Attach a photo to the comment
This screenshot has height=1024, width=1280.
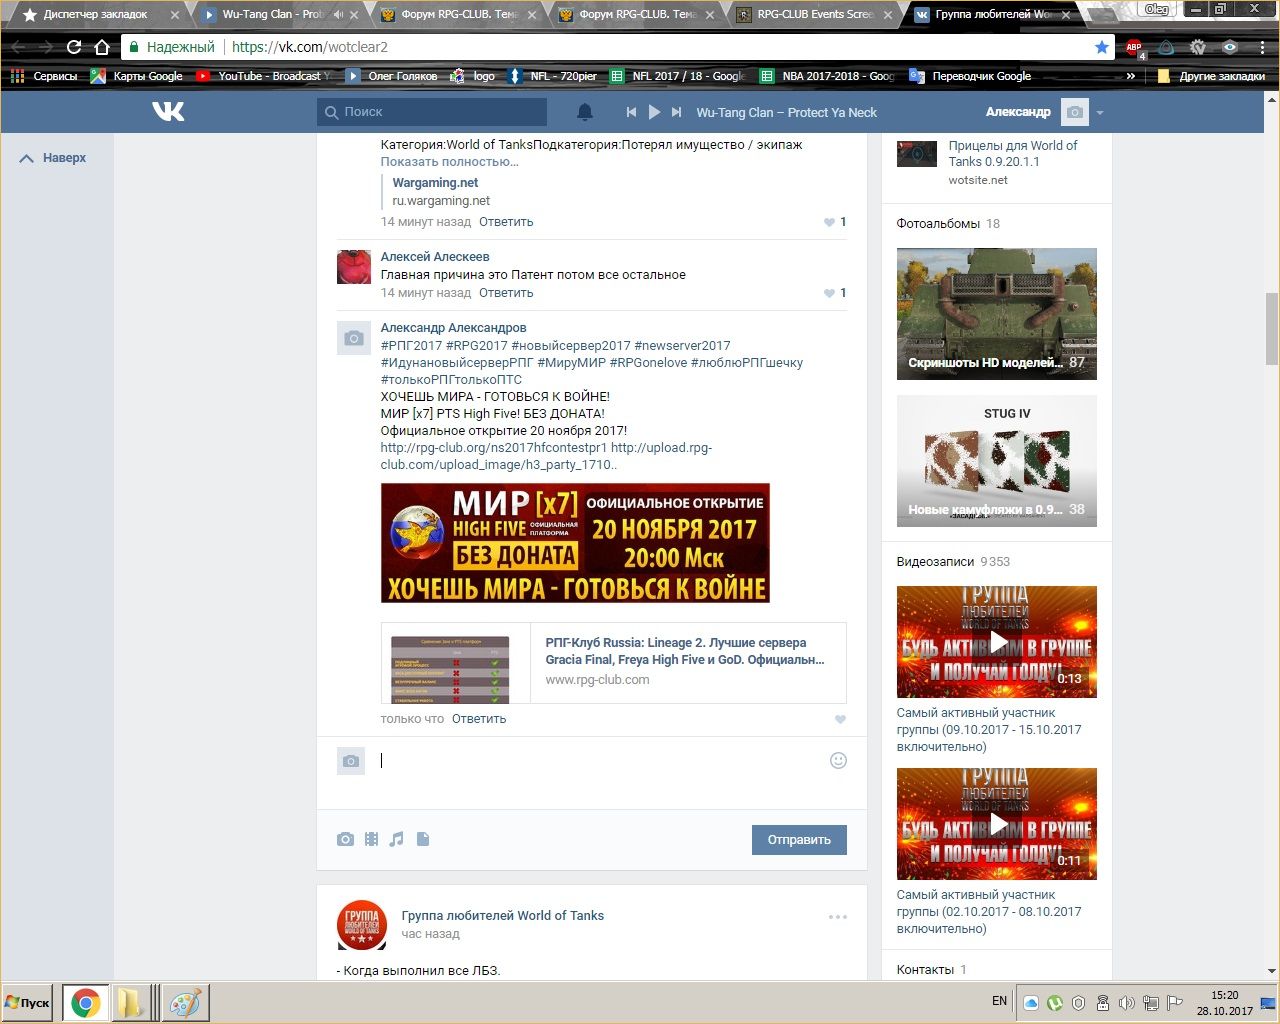point(345,839)
